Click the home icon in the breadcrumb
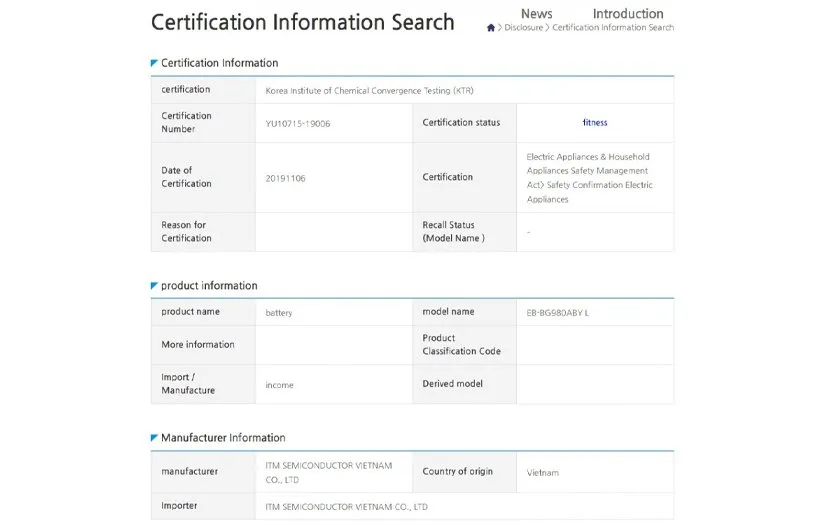The width and height of the screenshot is (822, 522). 490,28
